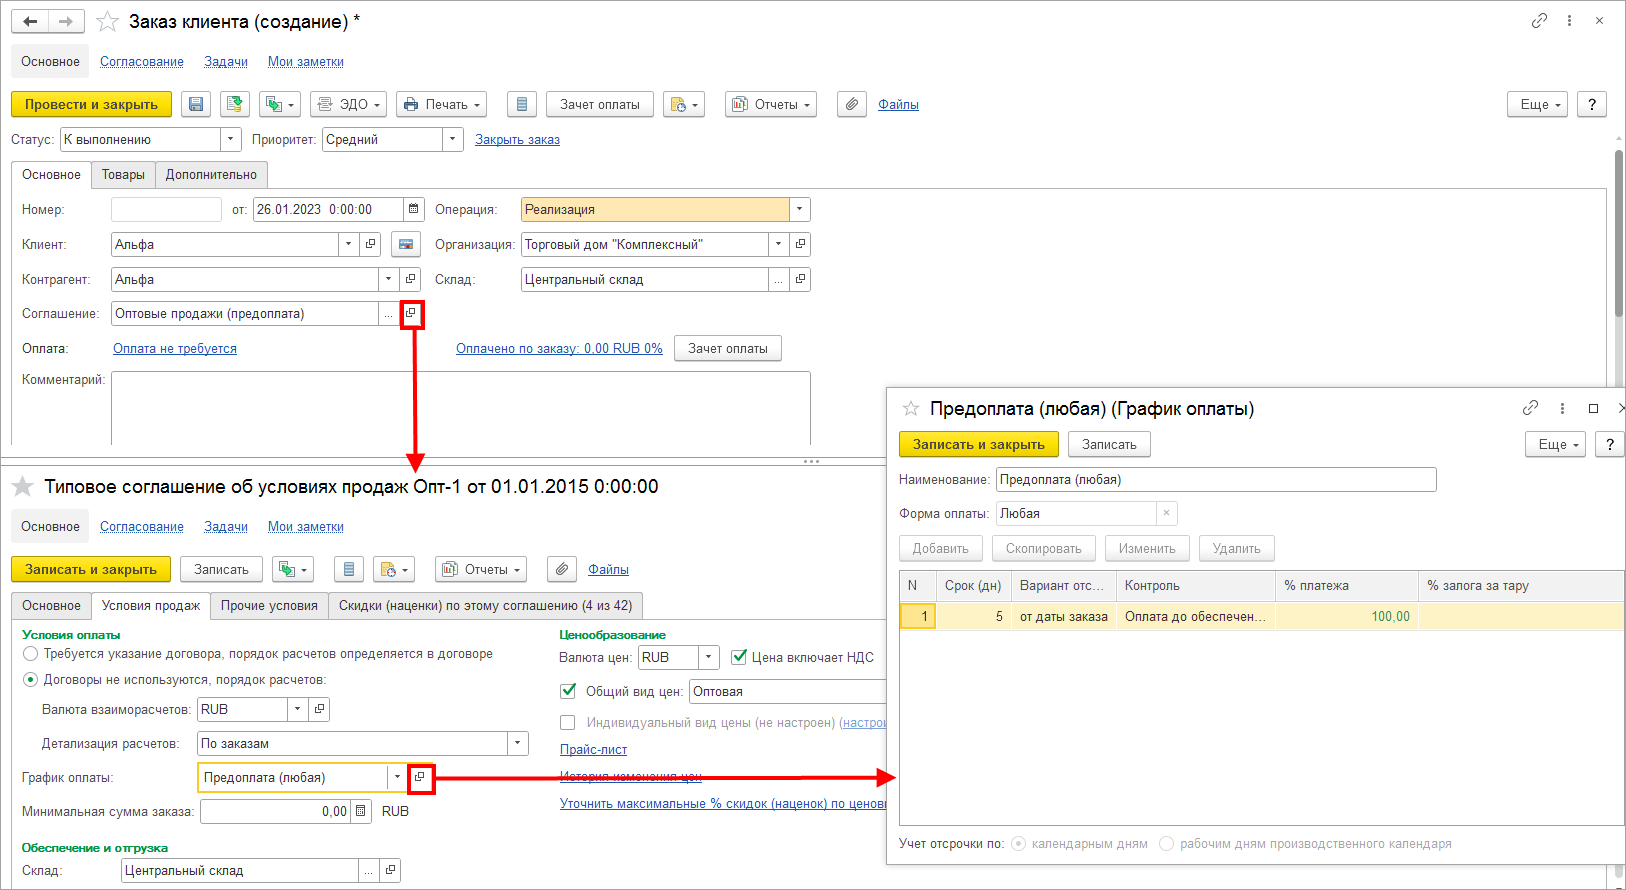1626x890 pixels.
Task: Expand the Статус dropdown
Action: (x=231, y=139)
